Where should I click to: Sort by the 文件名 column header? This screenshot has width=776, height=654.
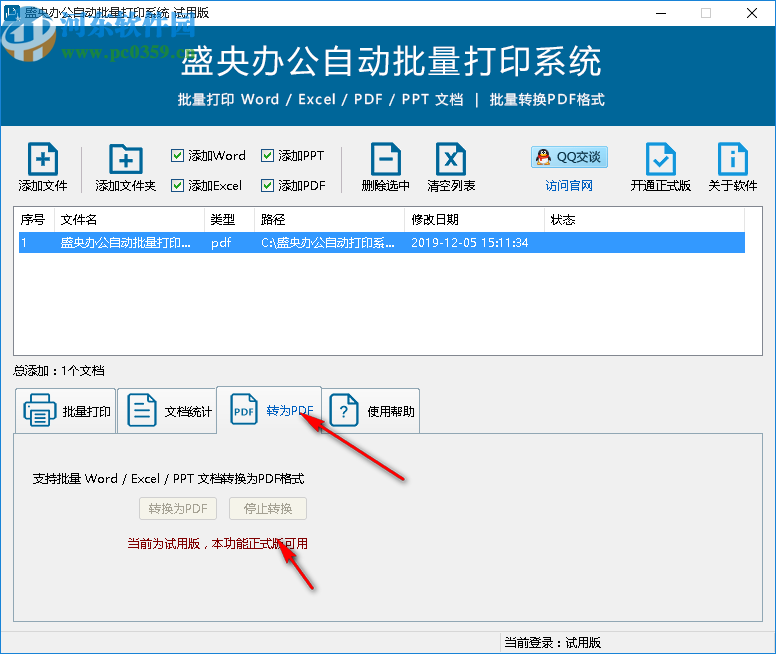pos(130,219)
